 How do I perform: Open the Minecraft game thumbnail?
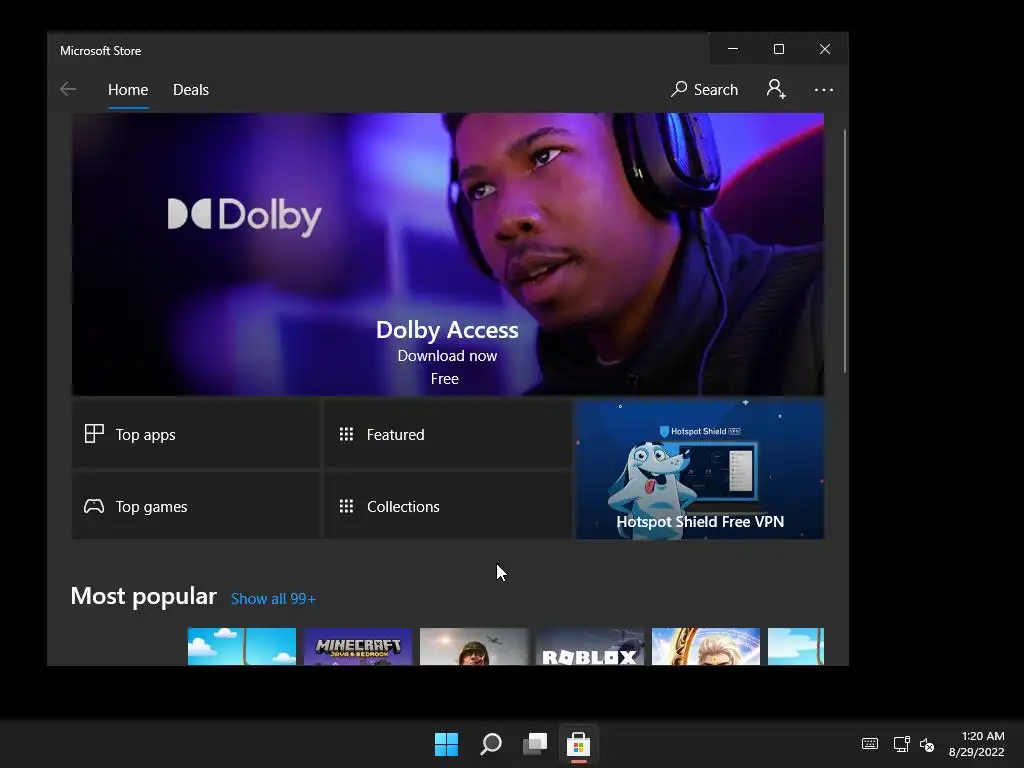tap(358, 647)
